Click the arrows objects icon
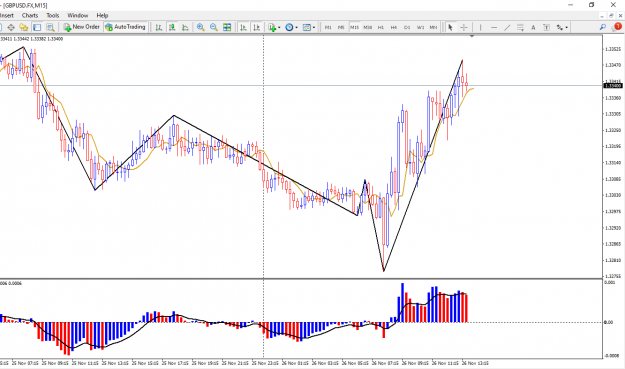This screenshot has height=369, width=625. click(x=560, y=27)
